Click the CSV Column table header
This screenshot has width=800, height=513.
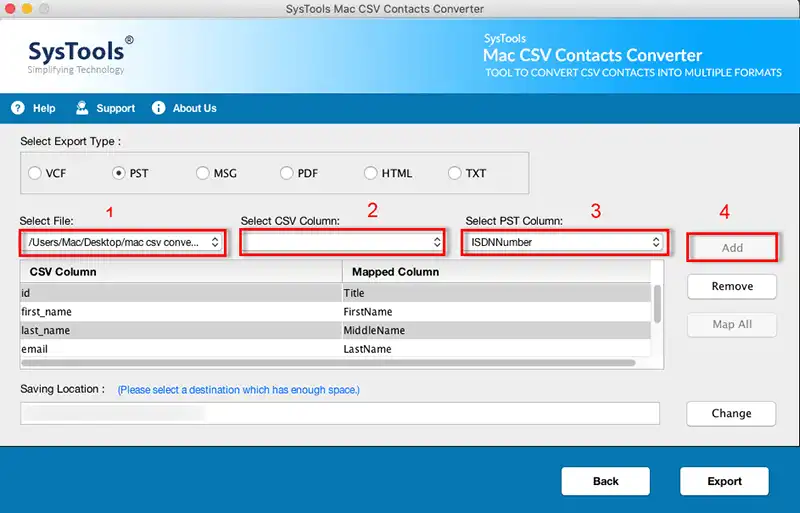pos(181,272)
